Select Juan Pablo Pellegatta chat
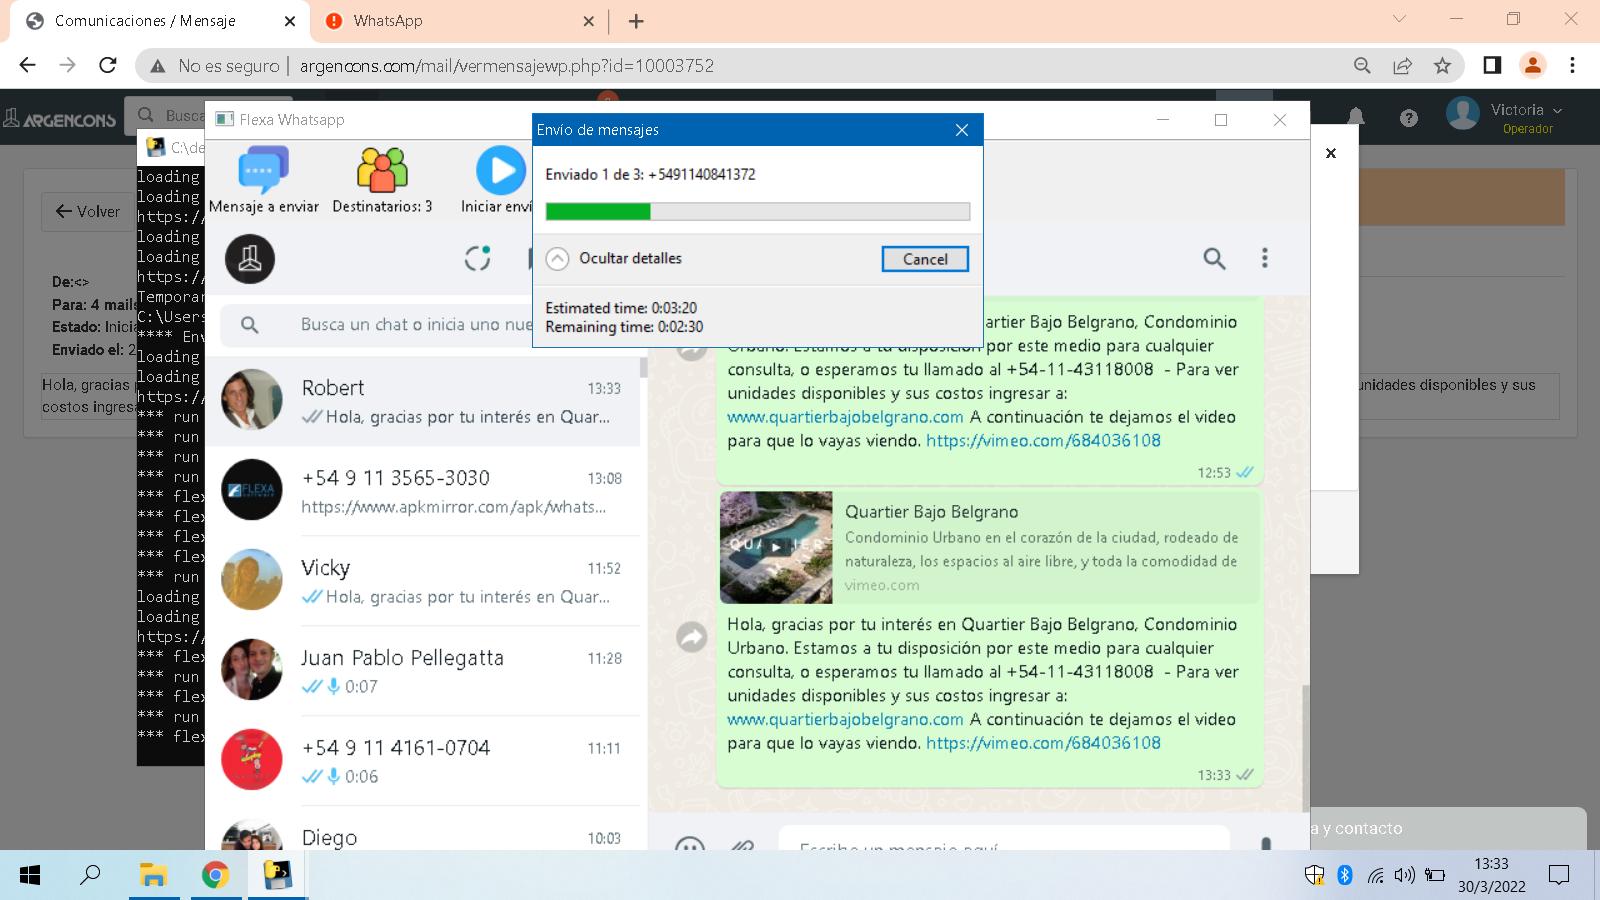This screenshot has width=1600, height=900. coord(422,671)
